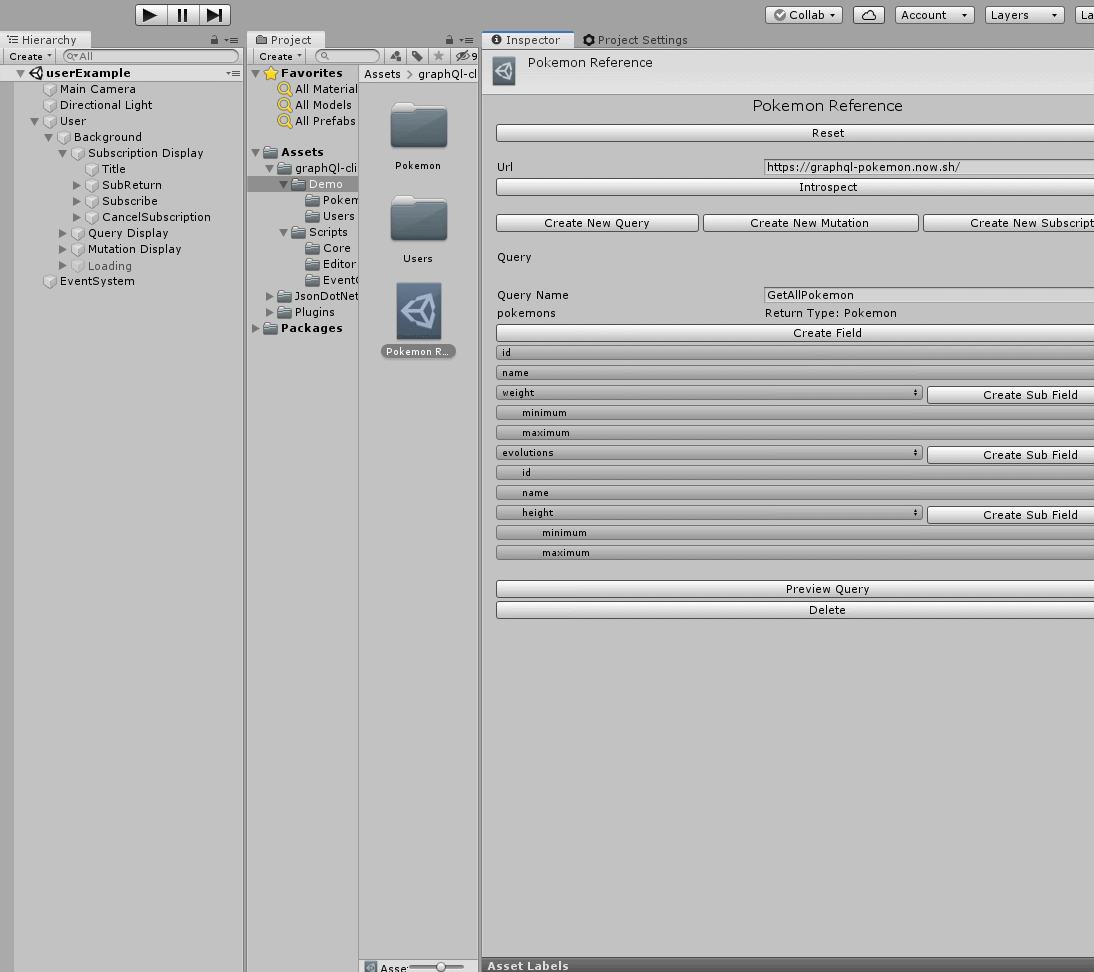This screenshot has height=972, width=1094.
Task: Open Hierarchy Create dropdown
Action: pos(30,56)
